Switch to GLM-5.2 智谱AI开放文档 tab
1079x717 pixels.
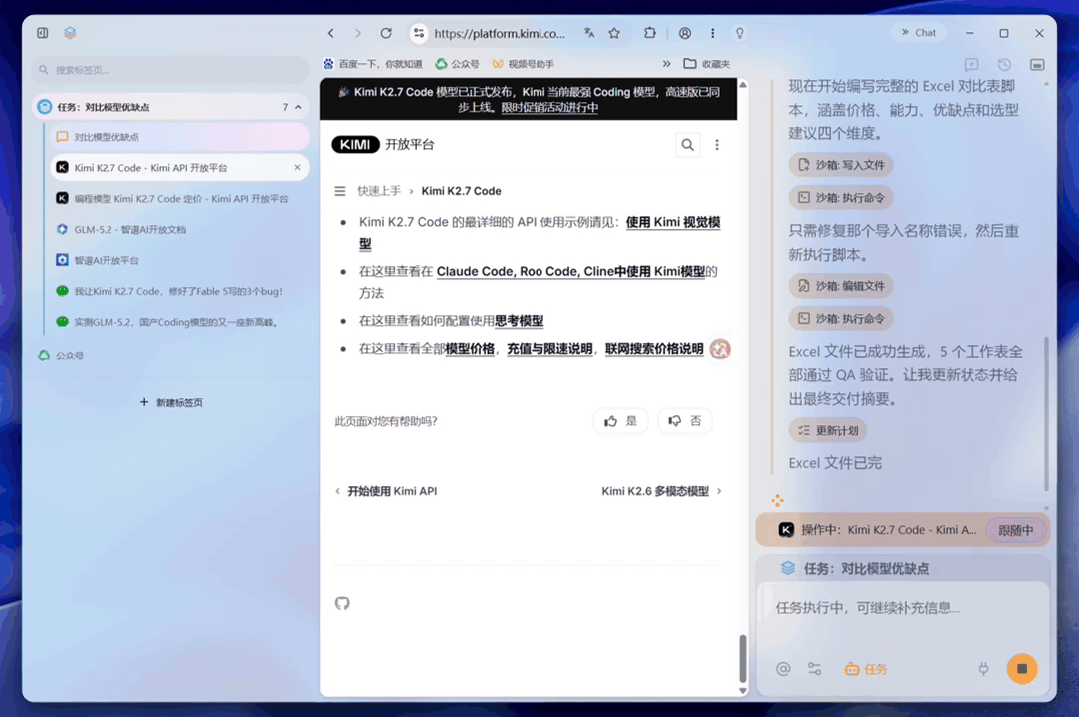pyautogui.click(x=180, y=229)
